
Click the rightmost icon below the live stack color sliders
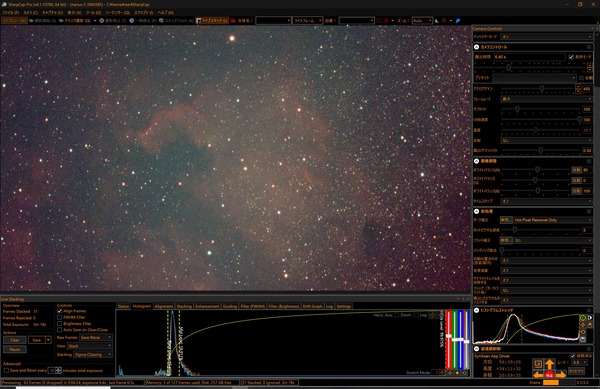pyautogui.click(x=464, y=373)
